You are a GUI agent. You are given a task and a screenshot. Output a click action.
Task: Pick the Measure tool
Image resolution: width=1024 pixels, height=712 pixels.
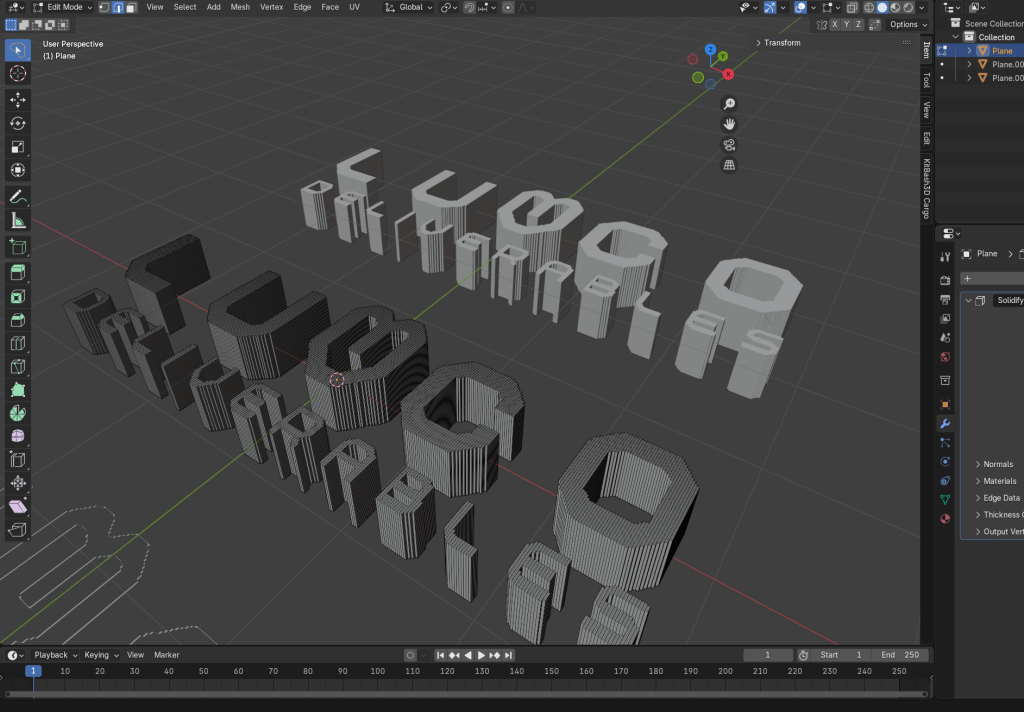(18, 221)
